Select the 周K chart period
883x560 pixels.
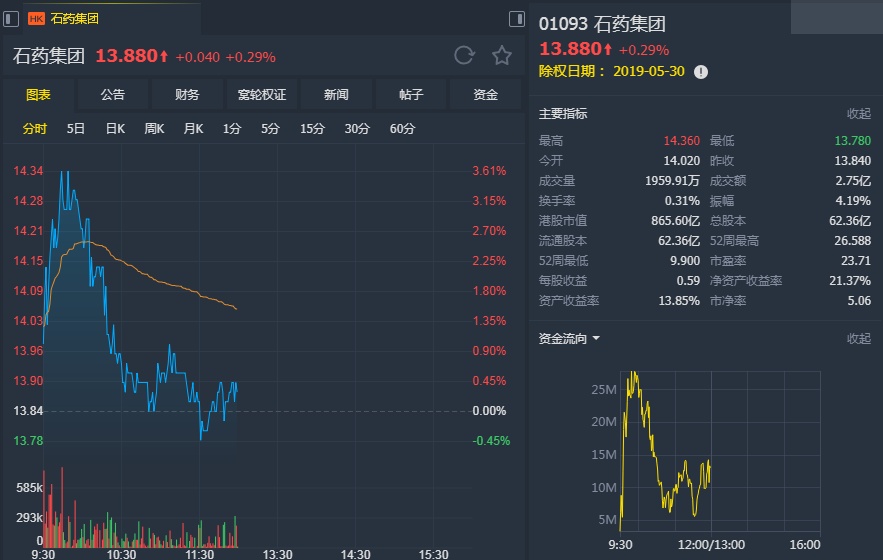click(x=154, y=129)
